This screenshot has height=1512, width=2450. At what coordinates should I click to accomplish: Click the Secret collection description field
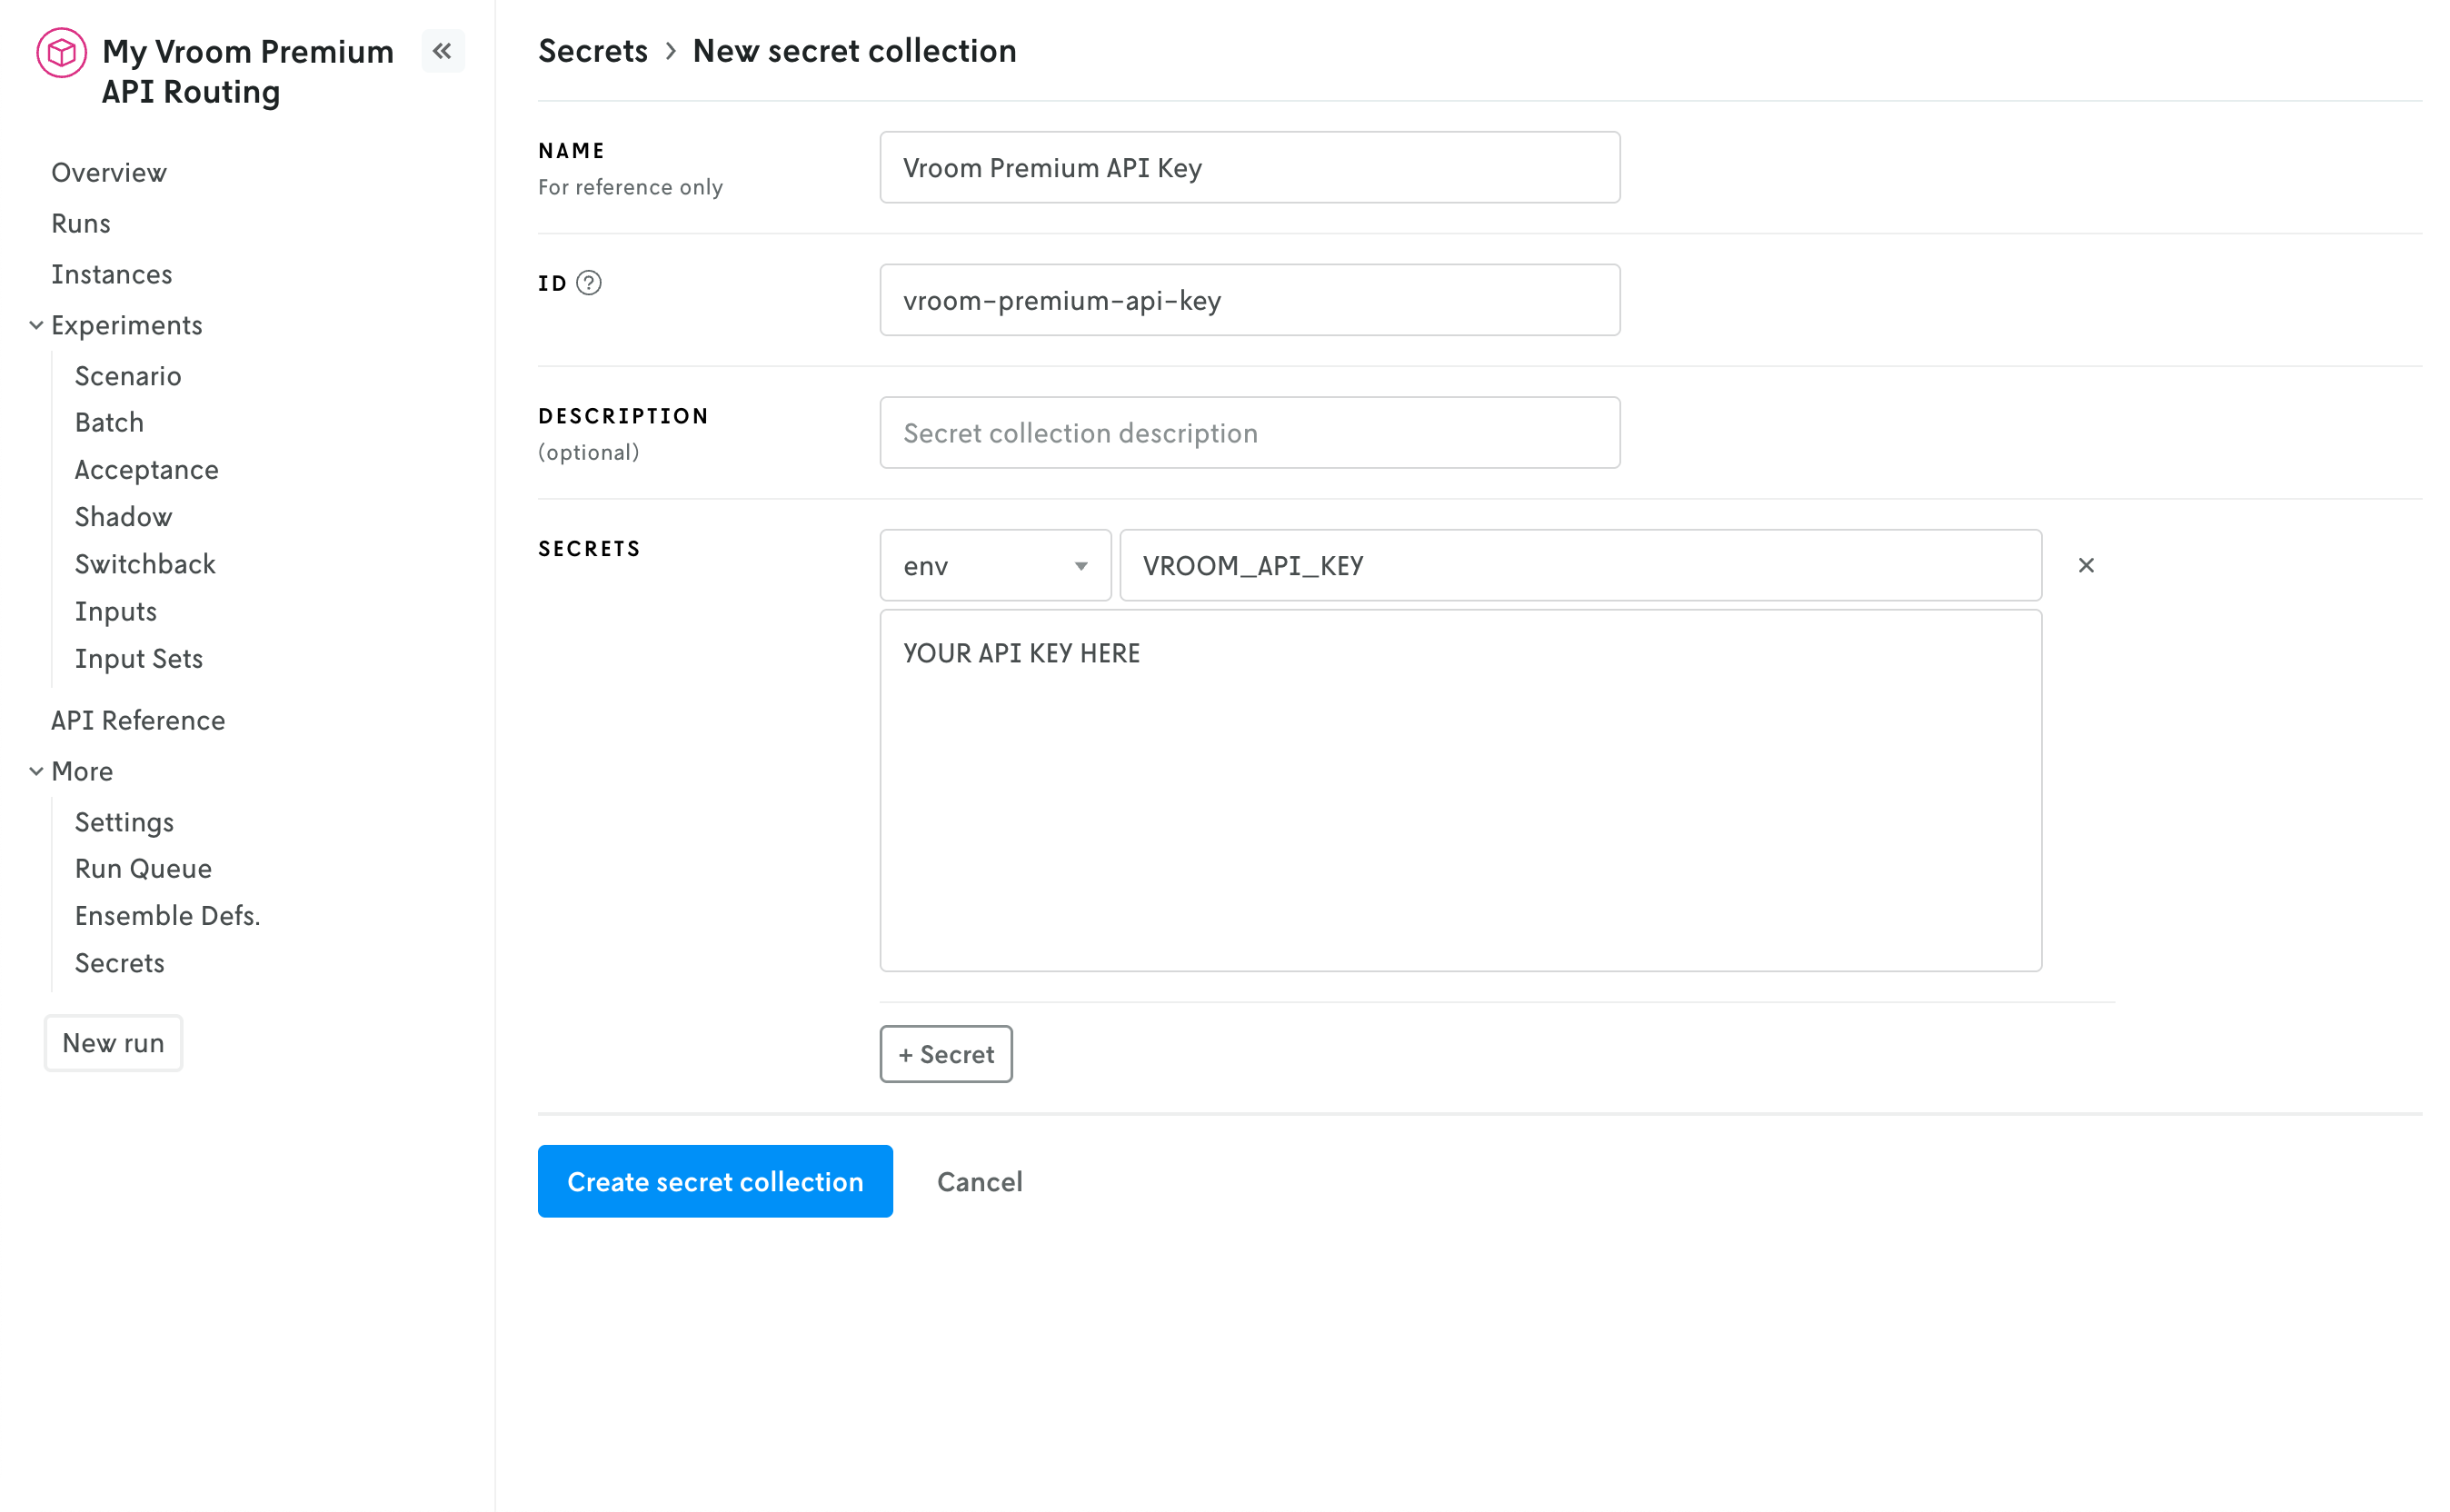click(x=1248, y=432)
